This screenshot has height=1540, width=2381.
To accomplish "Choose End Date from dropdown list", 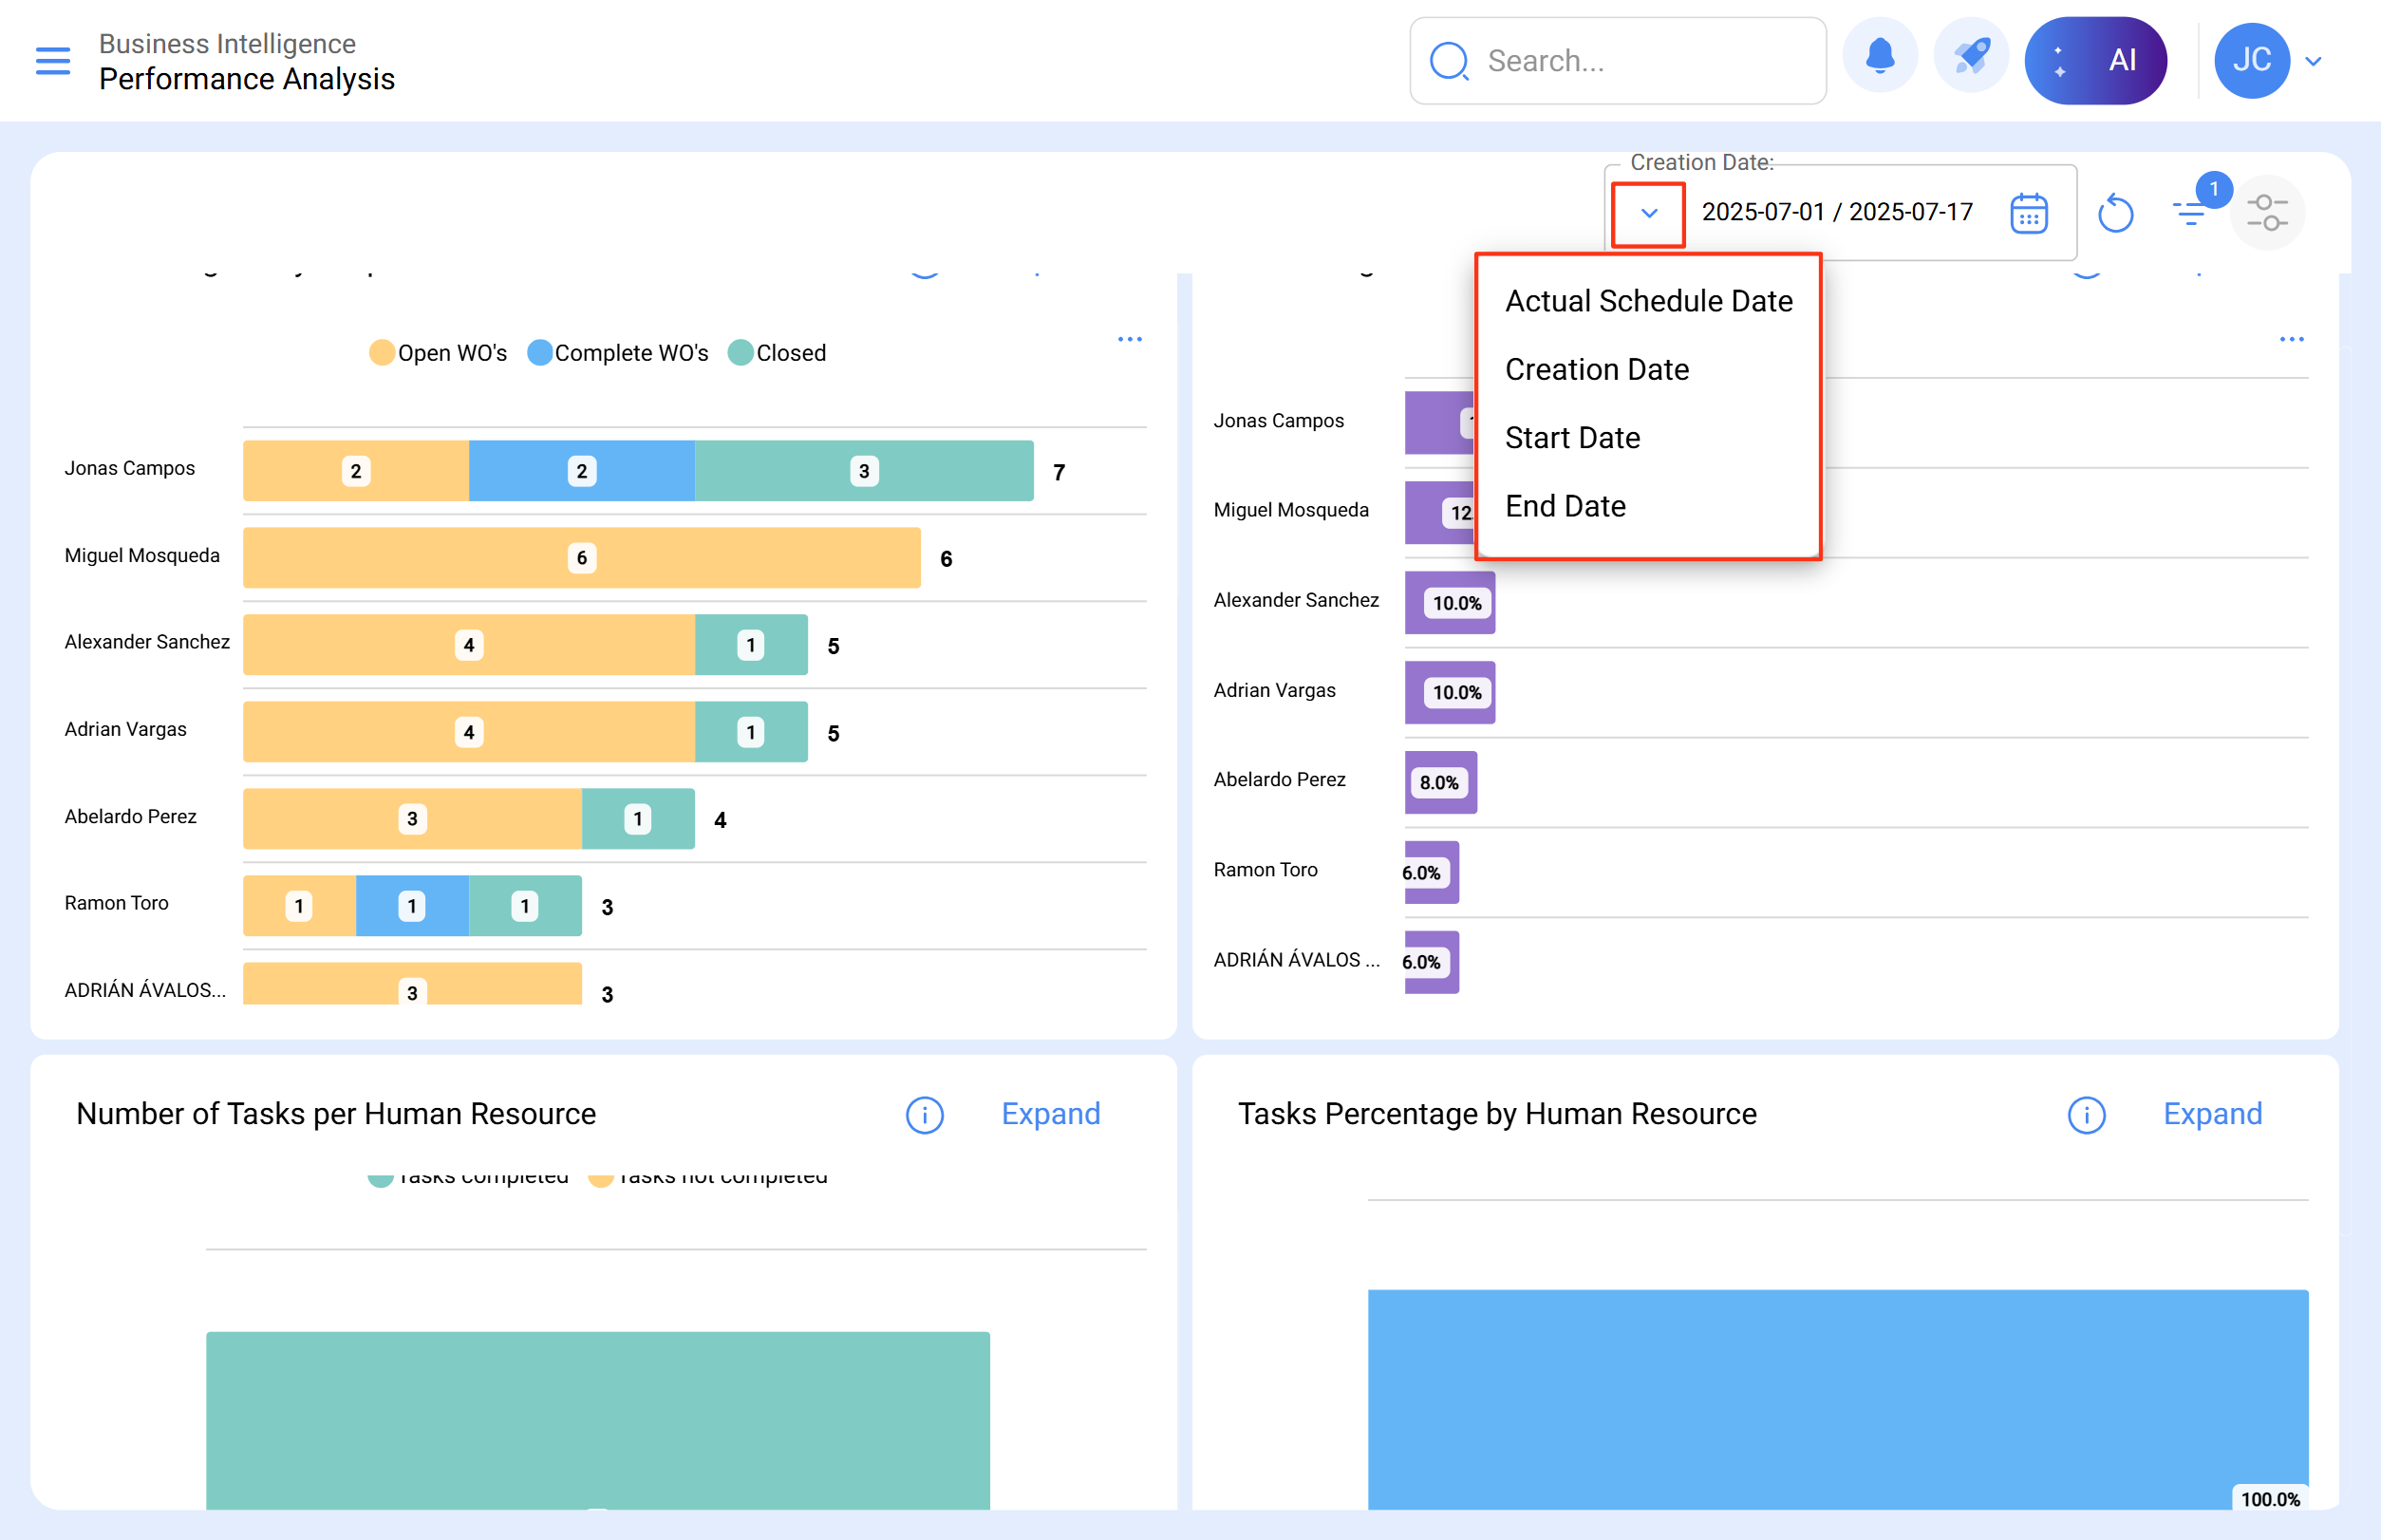I will [1565, 506].
